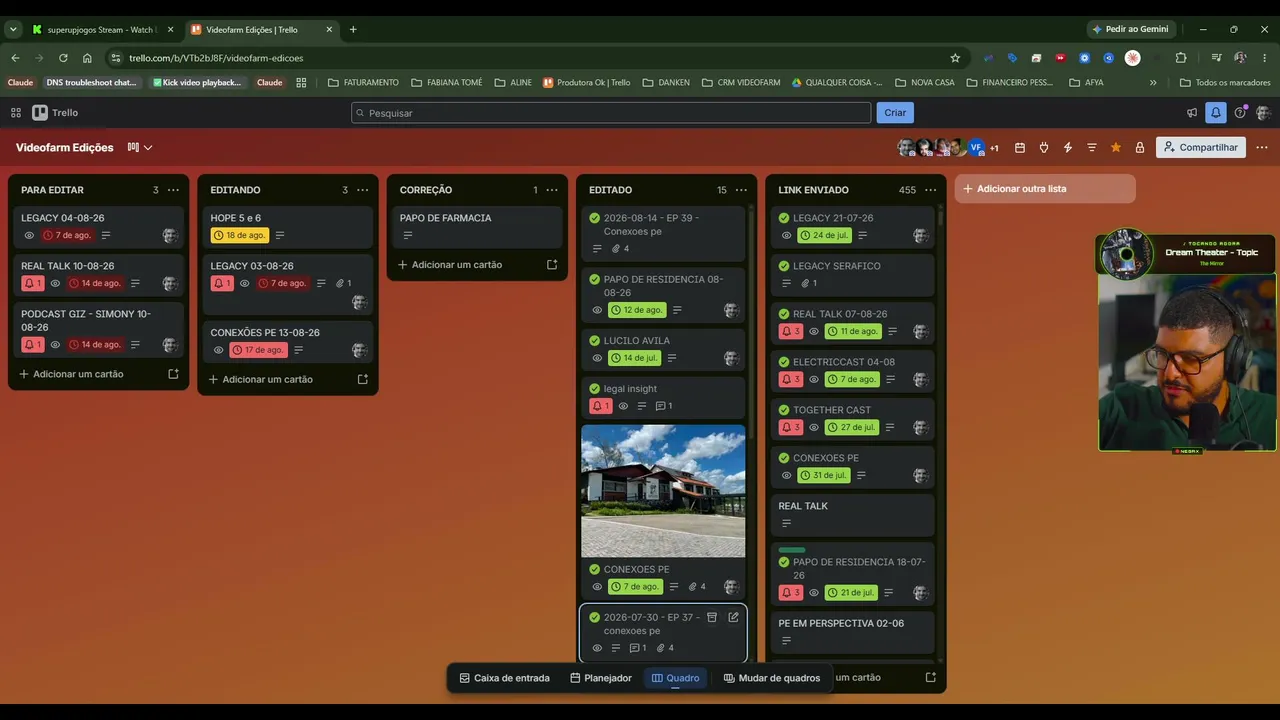Viewport: 1280px width, 720px height.
Task: Toggle complete check on ELECTRICCAST 04-08 card
Action: 784,362
